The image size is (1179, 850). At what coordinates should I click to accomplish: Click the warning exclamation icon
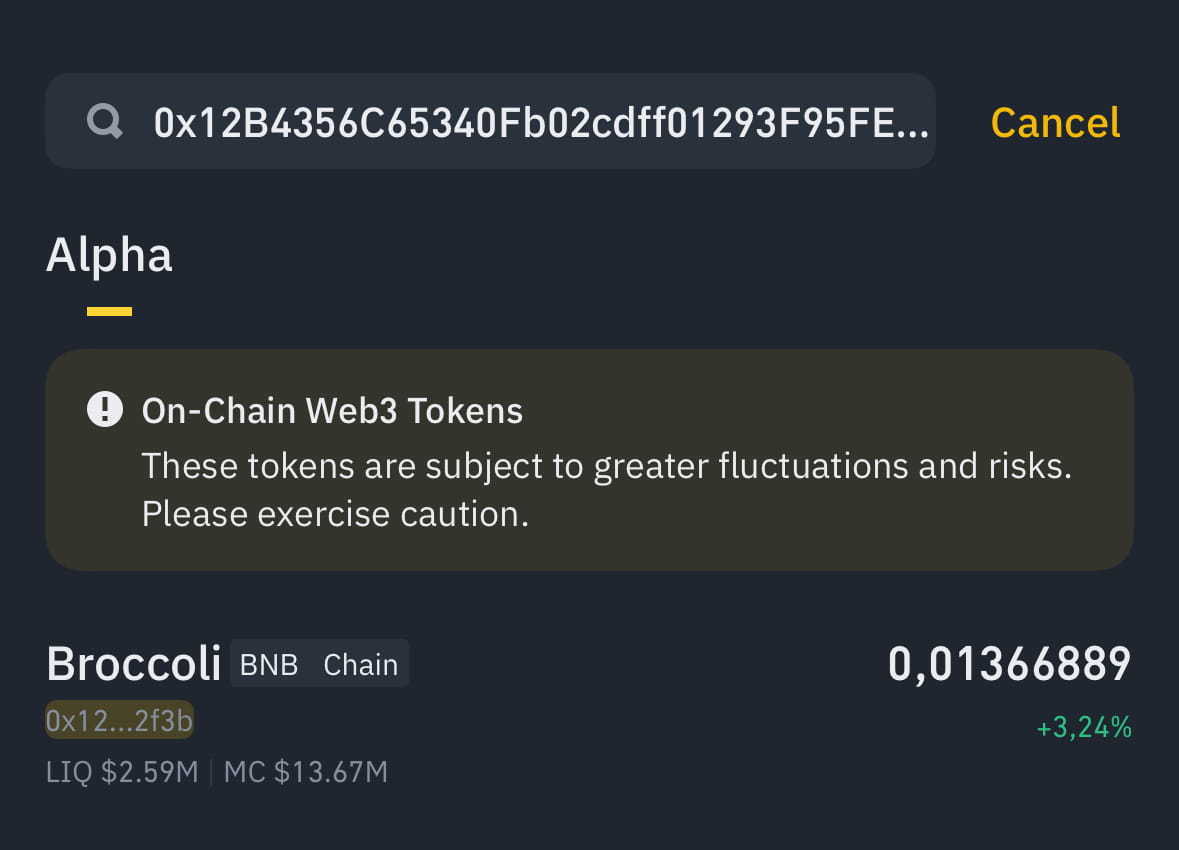pos(105,410)
